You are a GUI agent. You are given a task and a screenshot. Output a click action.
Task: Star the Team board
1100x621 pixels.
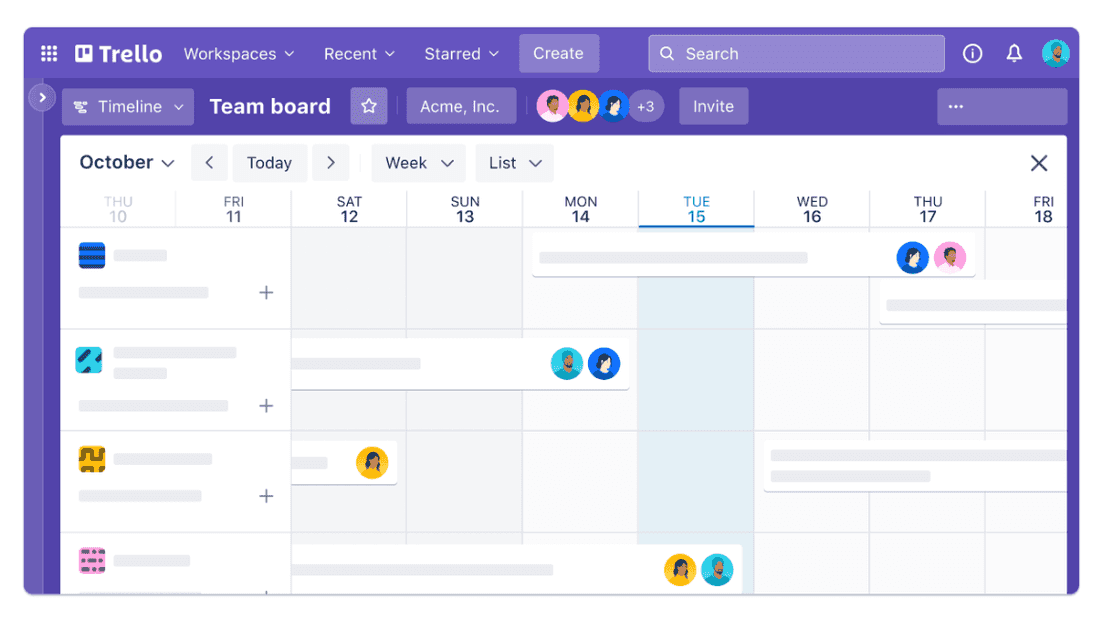(369, 106)
